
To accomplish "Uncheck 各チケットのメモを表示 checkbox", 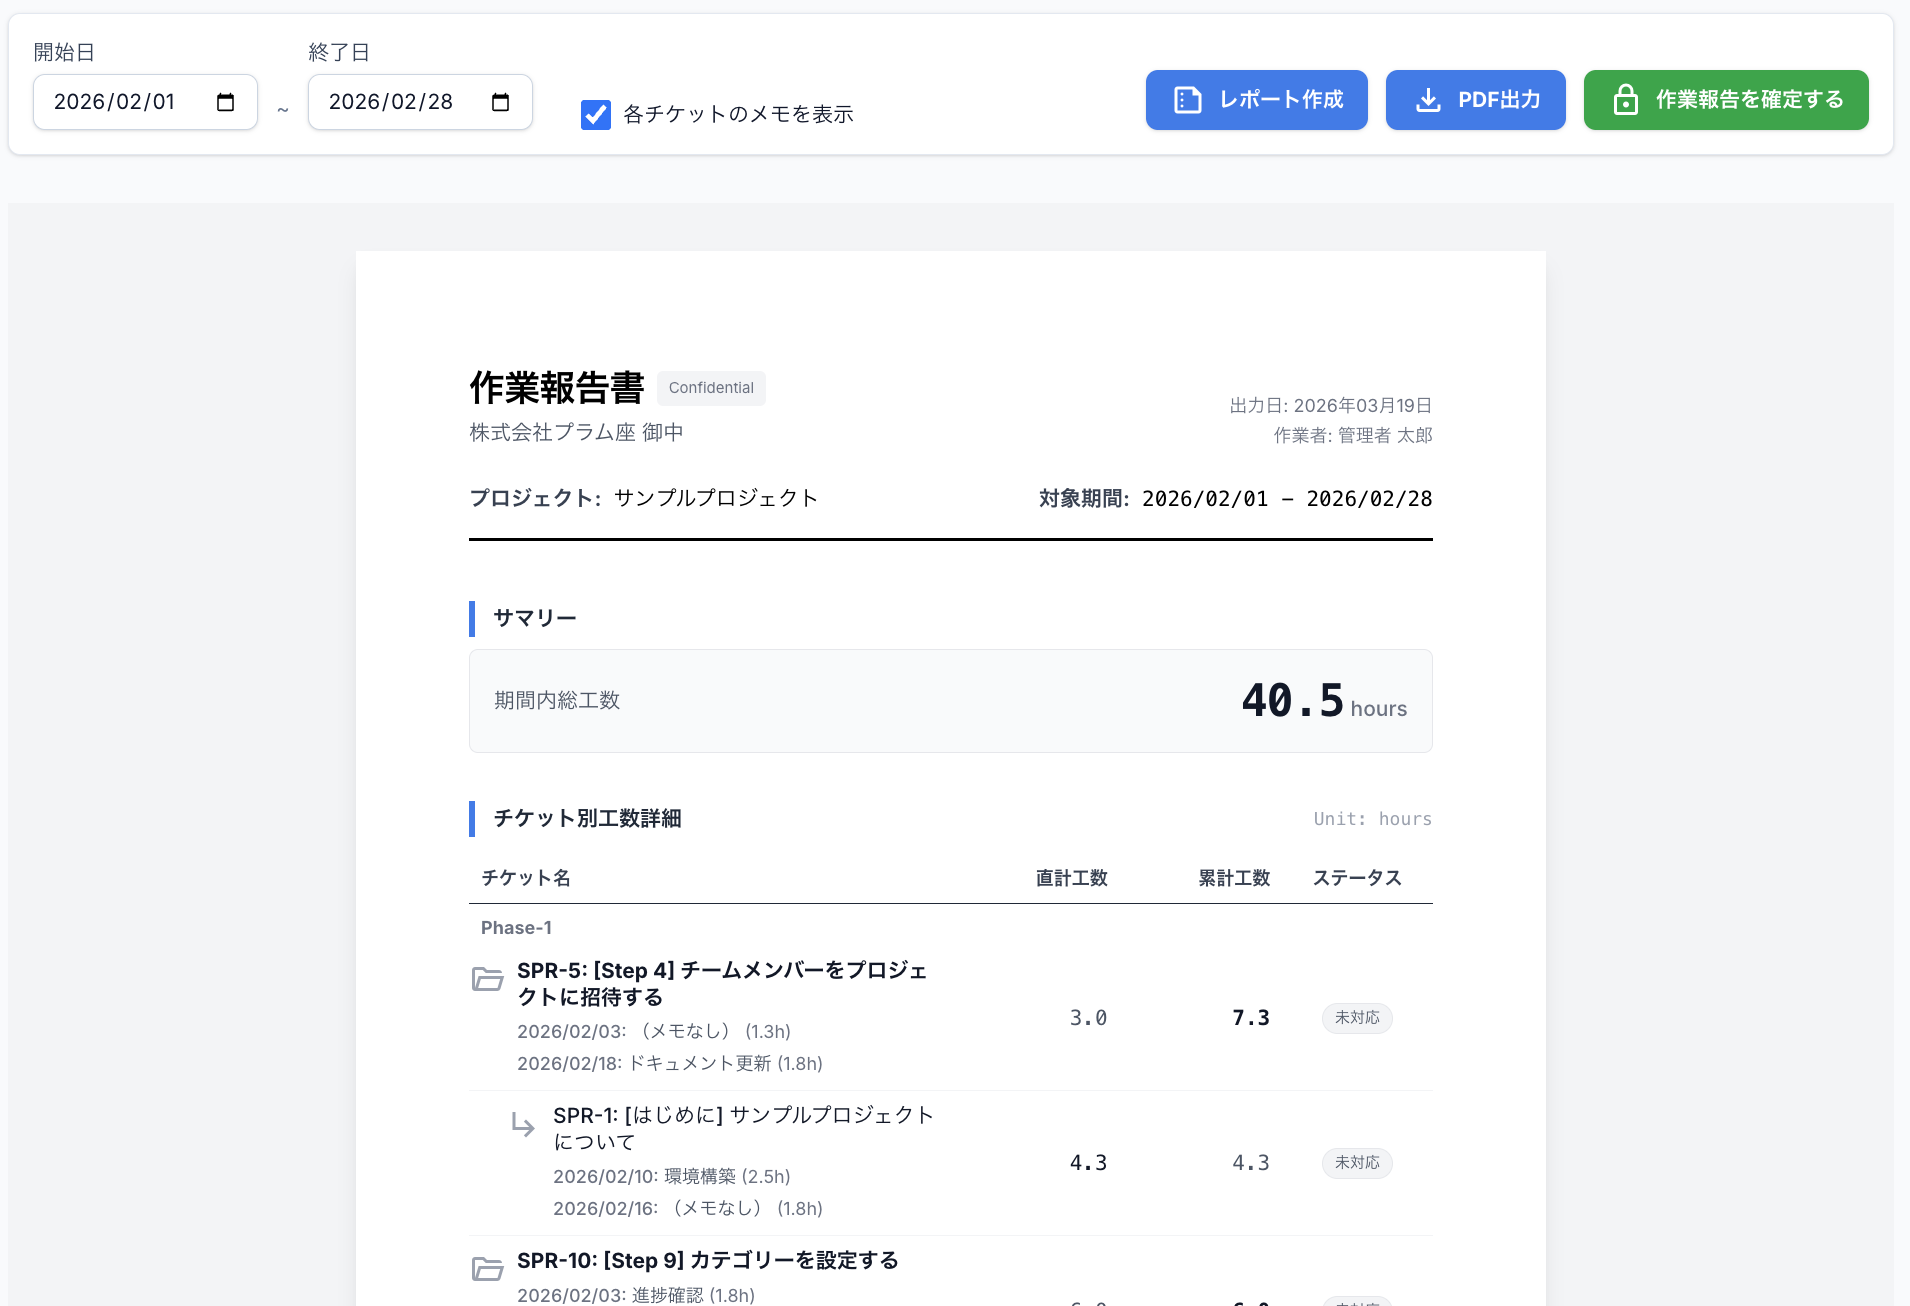I will (x=595, y=114).
